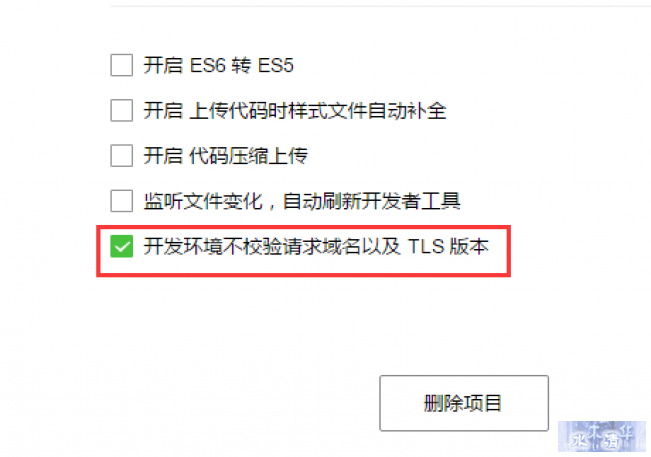Tick the 上传代码时样式文件自动补全 checkbox
This screenshot has height=457, width=651.
click(122, 110)
